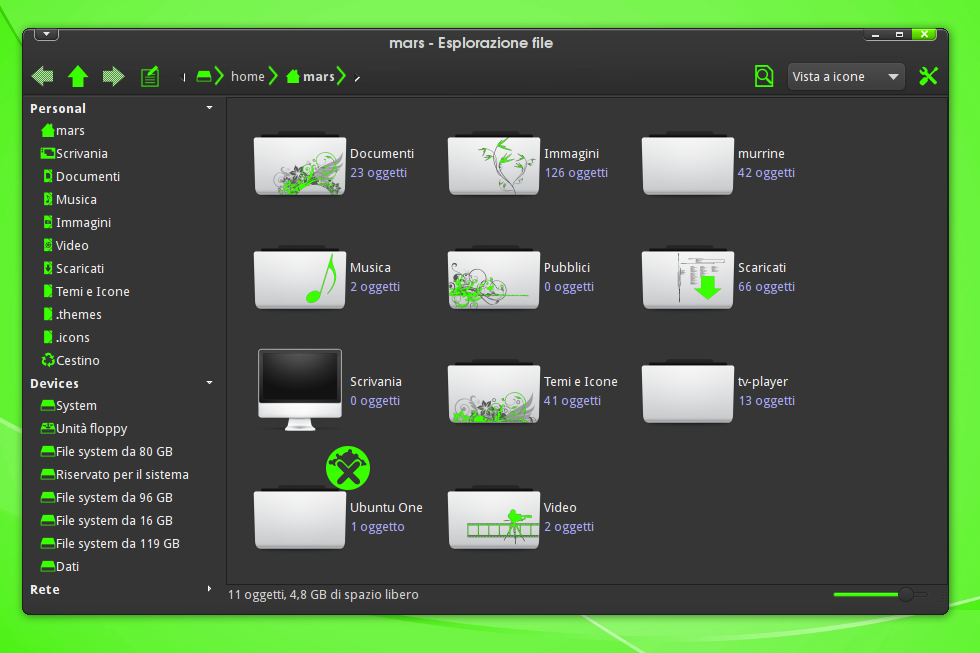Select File system da 80 GB

(106, 452)
